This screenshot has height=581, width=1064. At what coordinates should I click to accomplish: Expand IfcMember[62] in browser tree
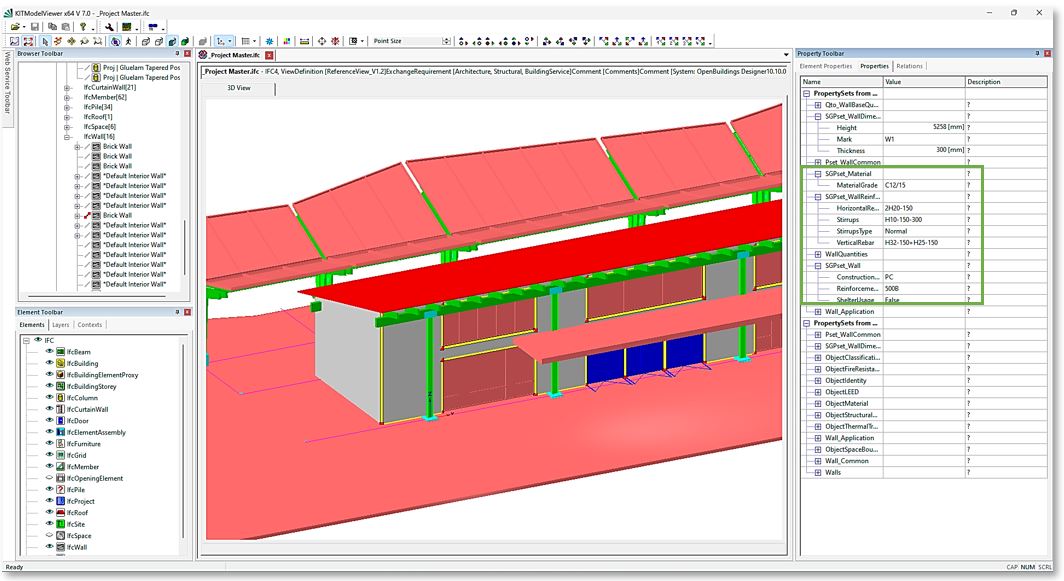(x=67, y=97)
